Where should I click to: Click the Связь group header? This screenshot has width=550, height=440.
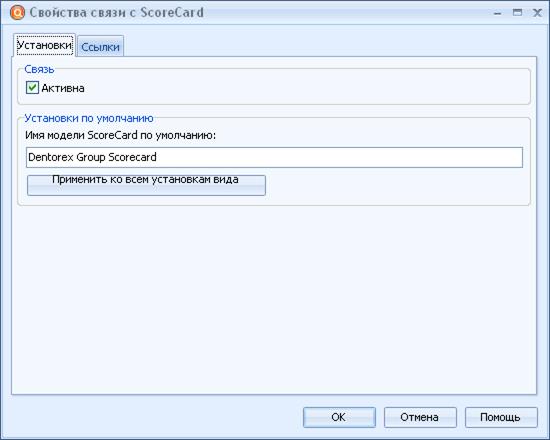pos(39,69)
